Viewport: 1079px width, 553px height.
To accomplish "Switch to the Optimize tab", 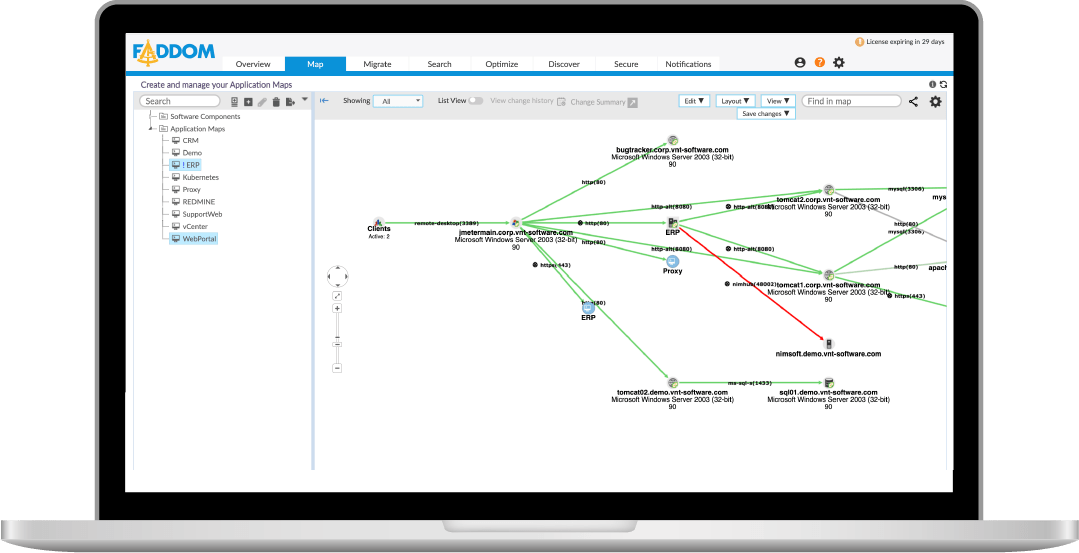I will [x=502, y=64].
